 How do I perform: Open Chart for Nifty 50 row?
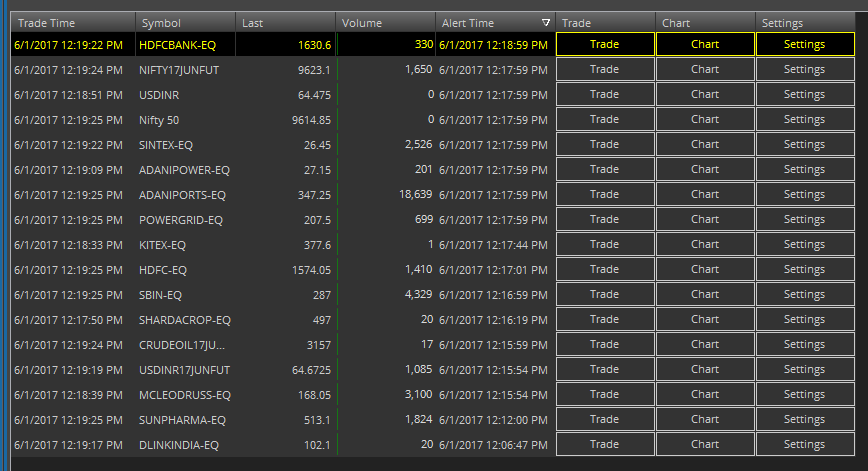(705, 120)
